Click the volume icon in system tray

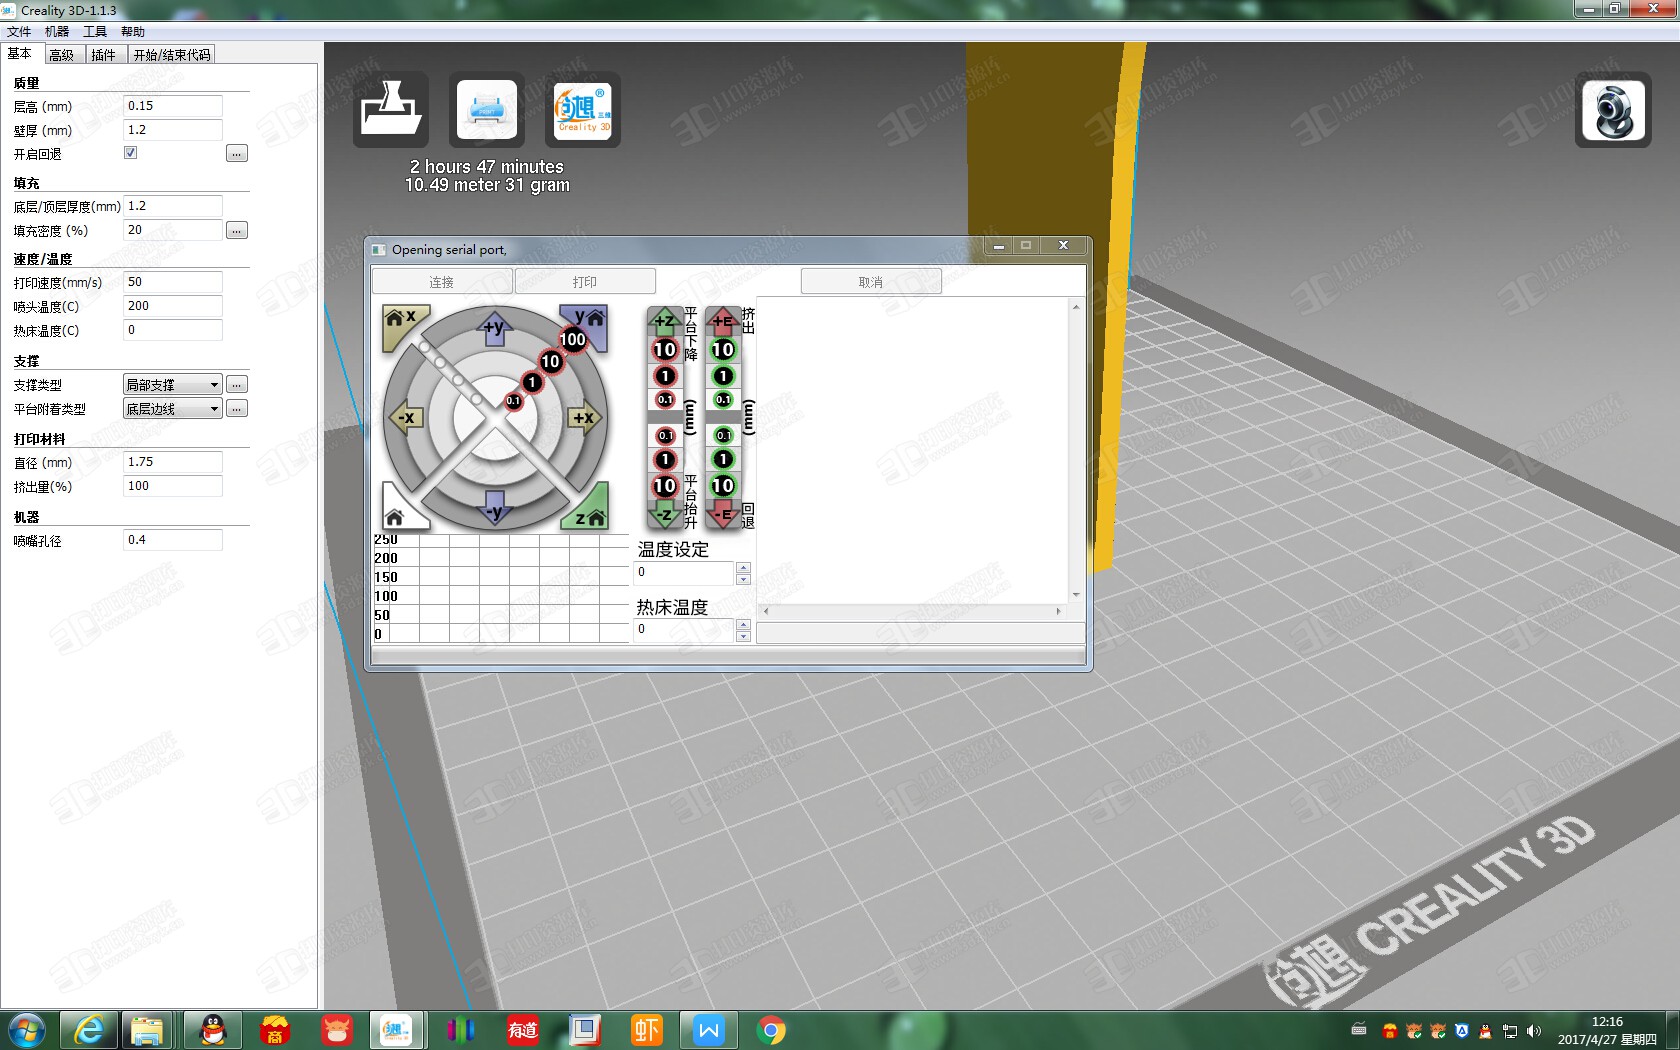[1533, 1031]
